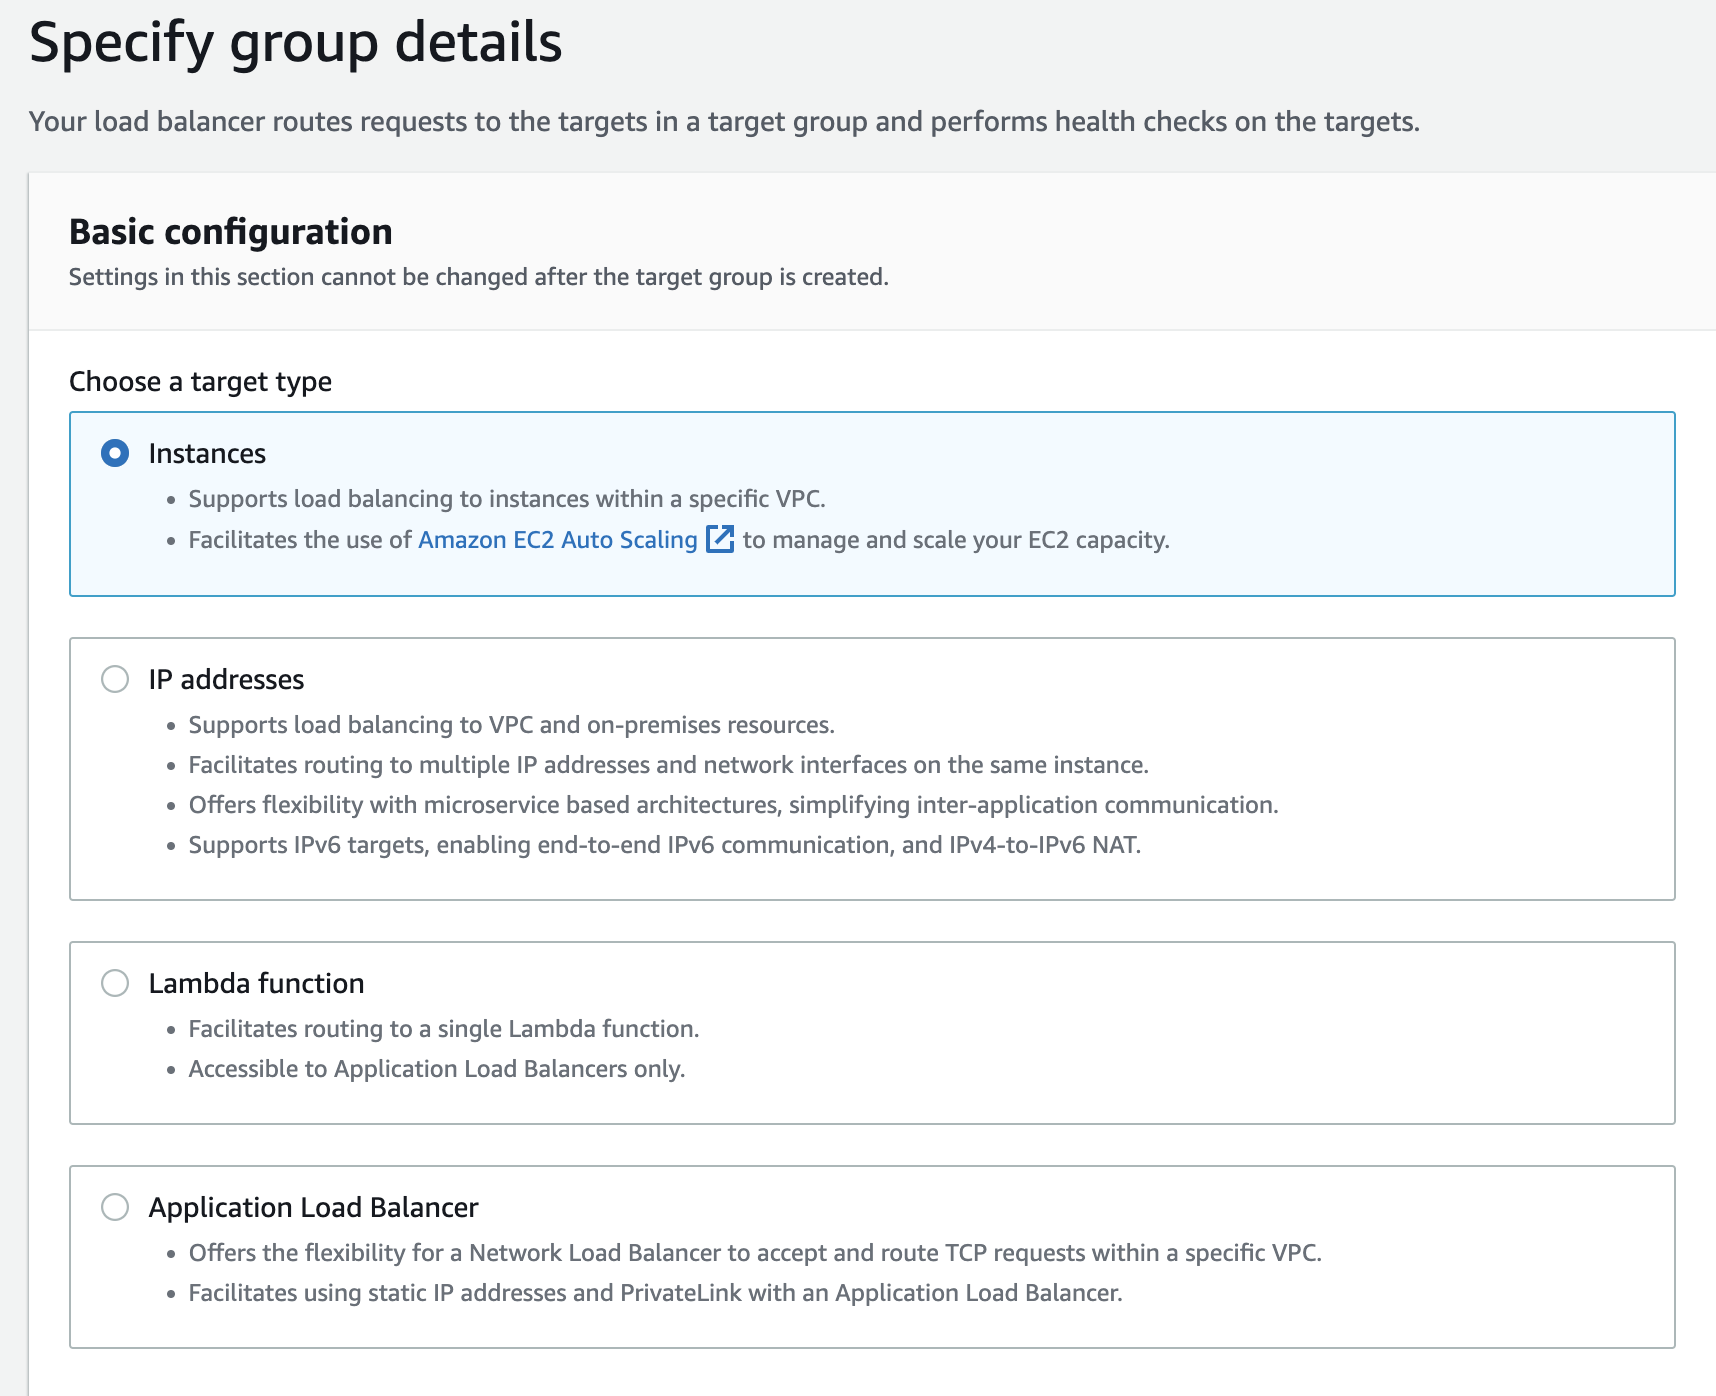Image resolution: width=1716 pixels, height=1396 pixels.
Task: Click the Specify group details page title
Action: click(295, 43)
